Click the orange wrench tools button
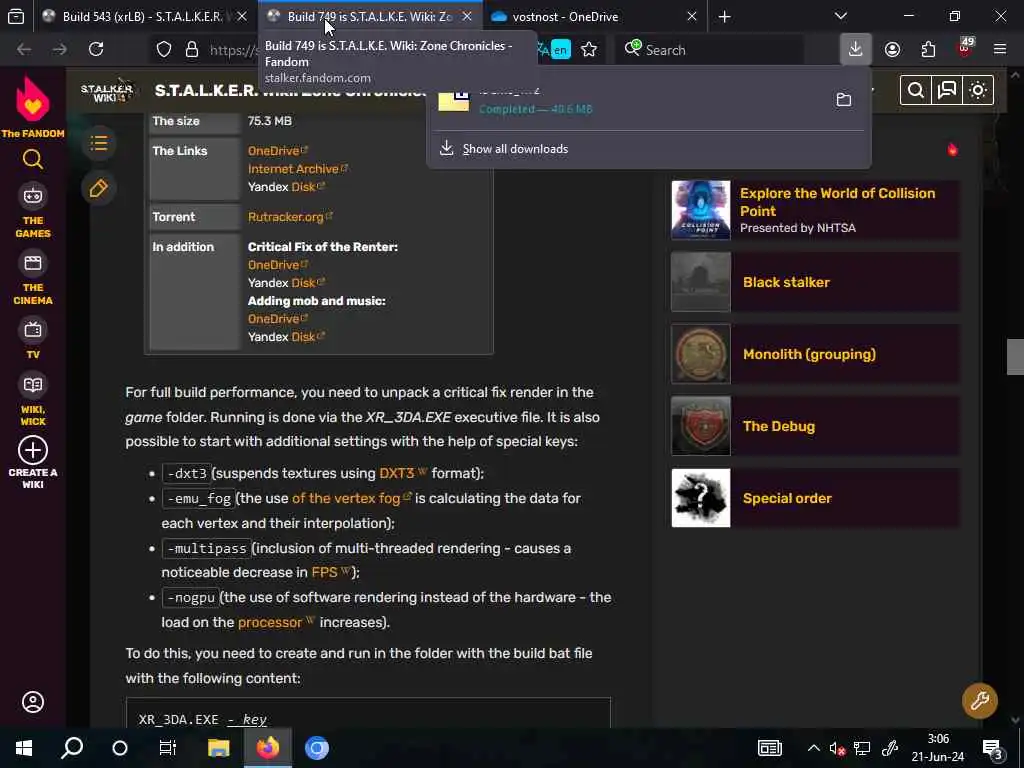 980,701
